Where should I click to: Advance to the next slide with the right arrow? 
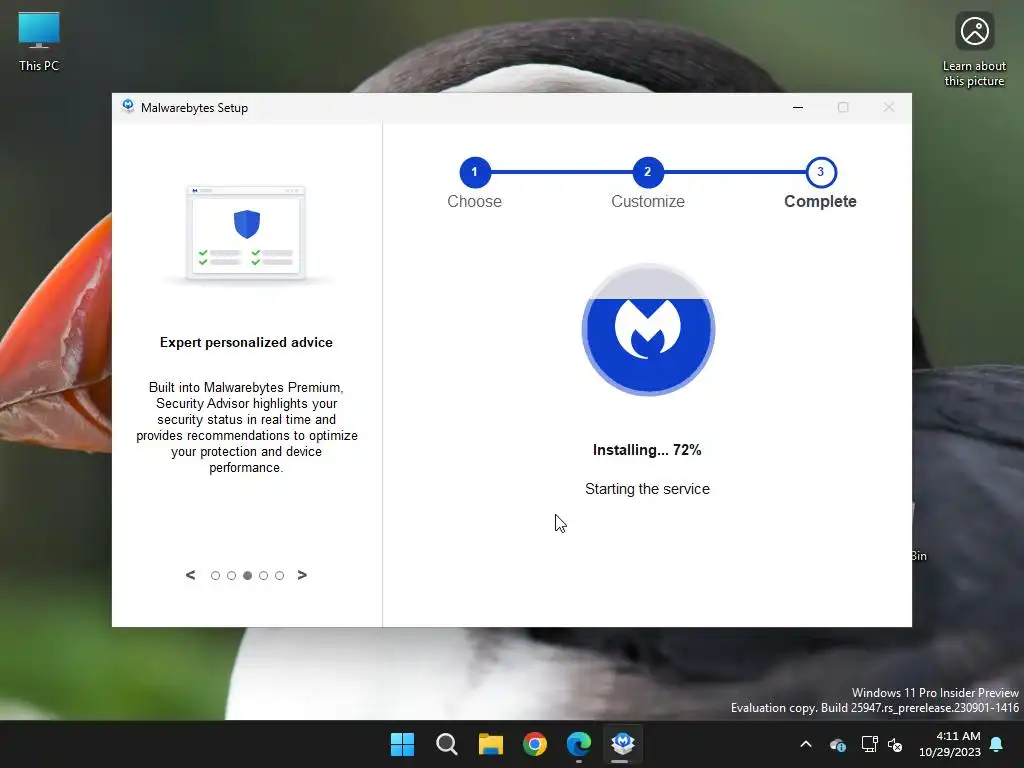(302, 575)
